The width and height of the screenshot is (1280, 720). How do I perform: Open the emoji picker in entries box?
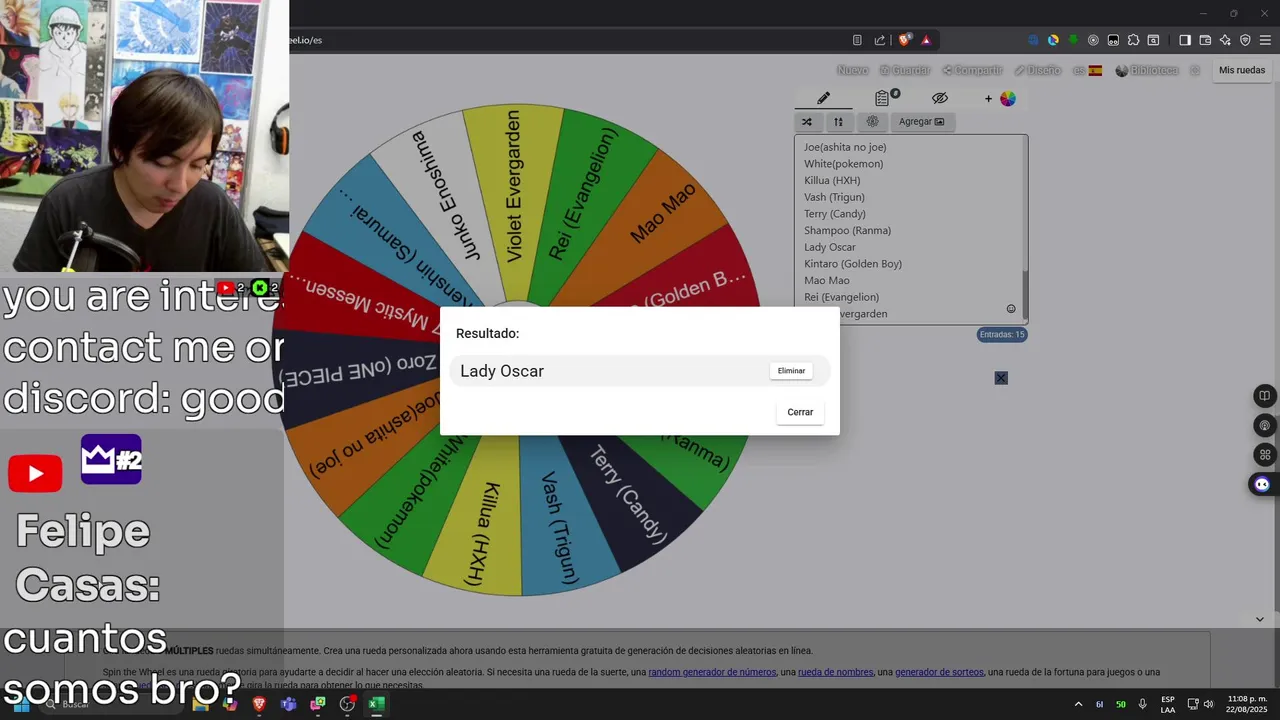[1011, 309]
